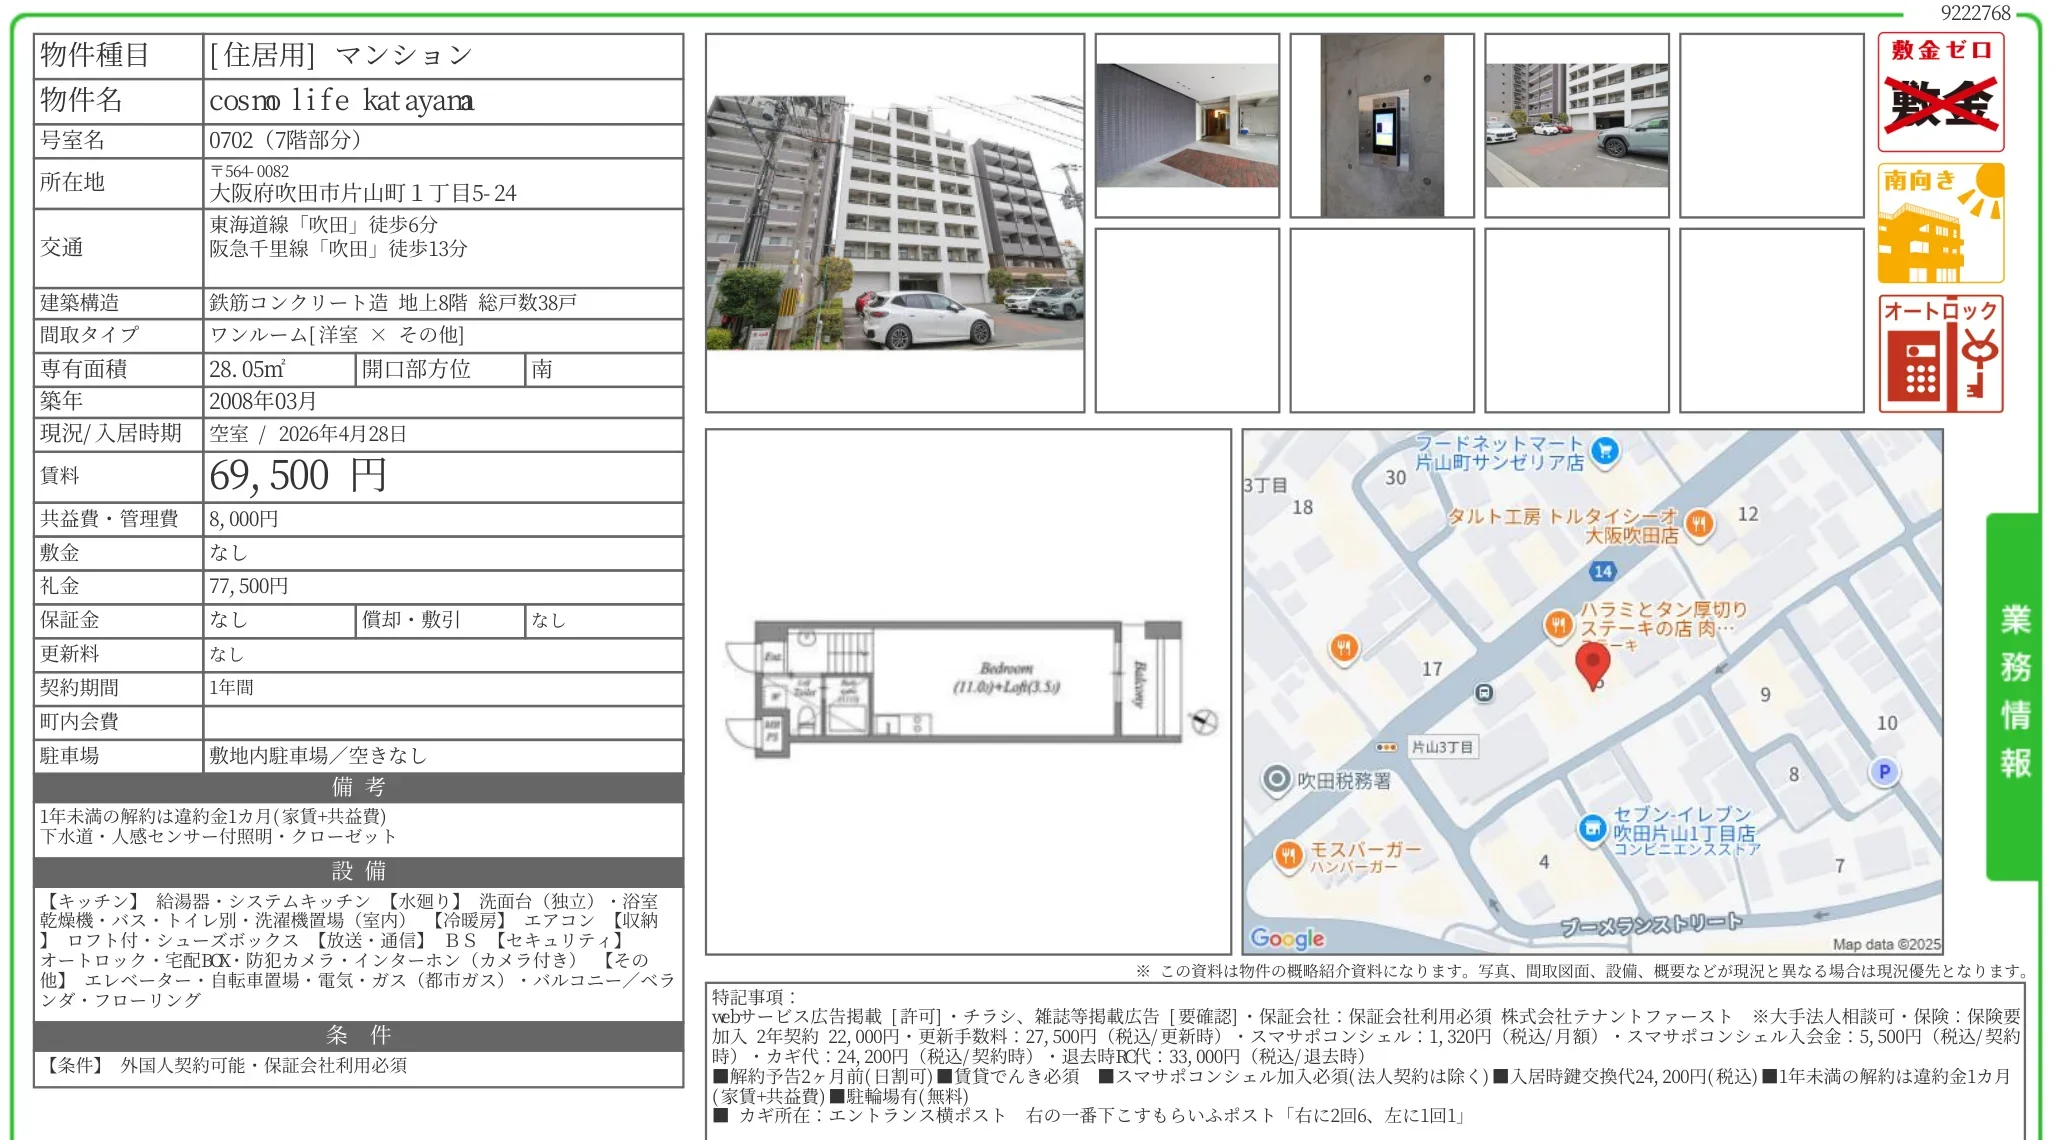Click the タルト工房 restaurant marker icon
This screenshot has height=1140, width=2056.
tap(1699, 522)
